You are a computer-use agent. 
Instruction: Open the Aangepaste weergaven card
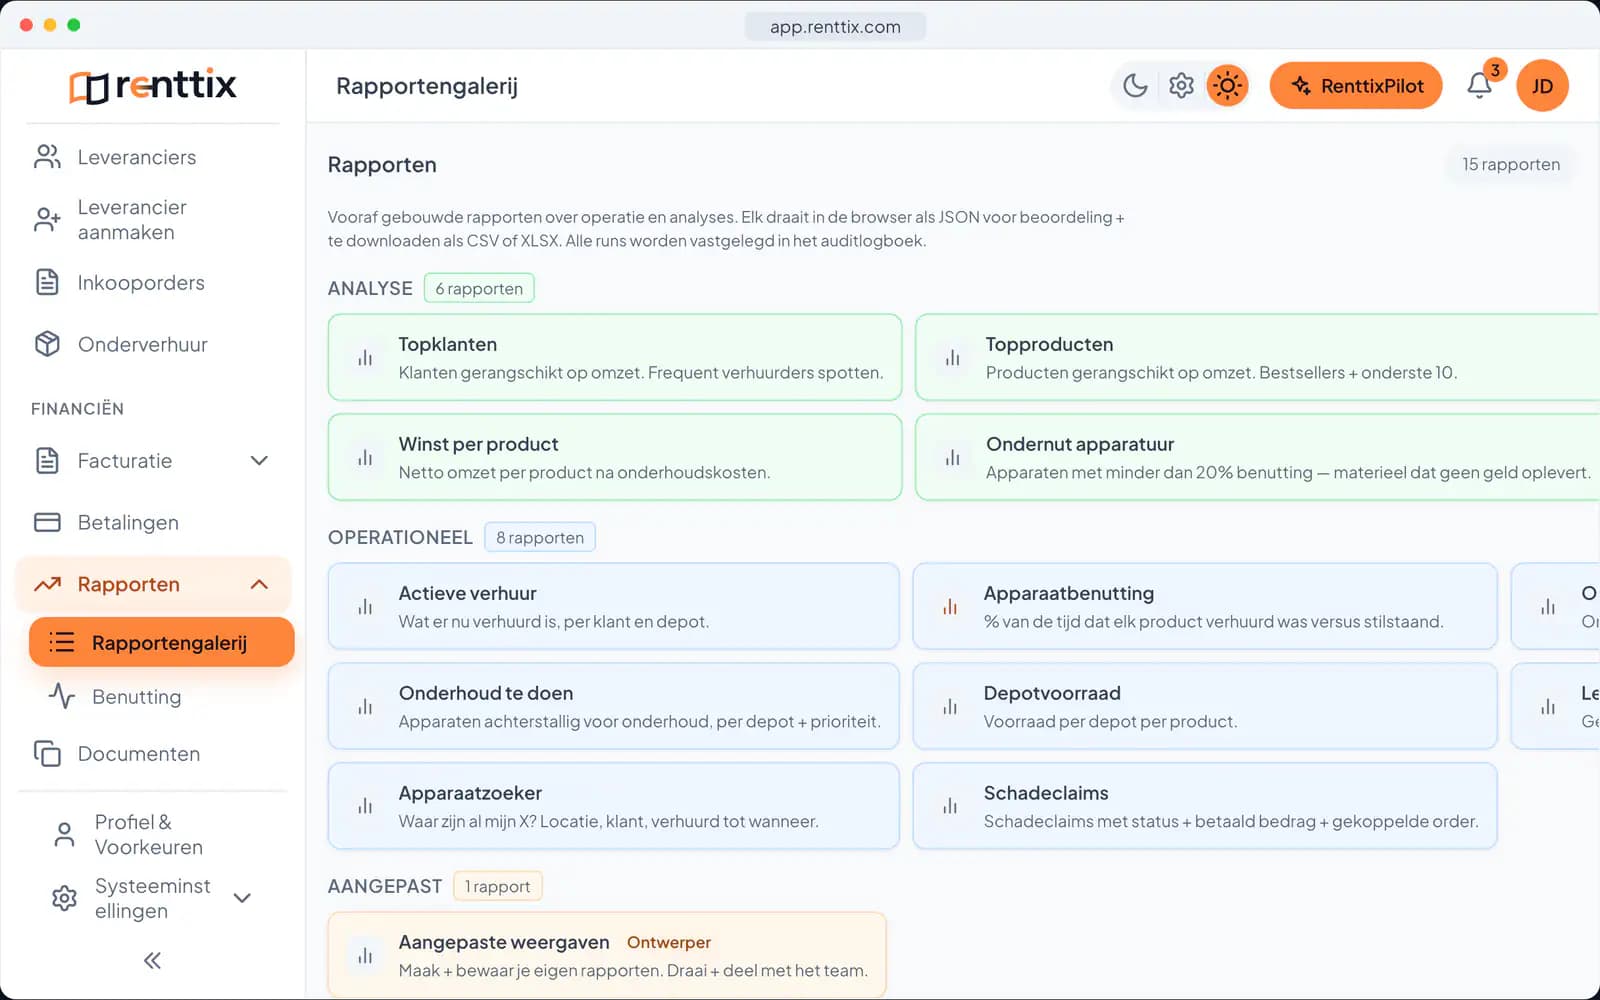[x=607, y=955]
